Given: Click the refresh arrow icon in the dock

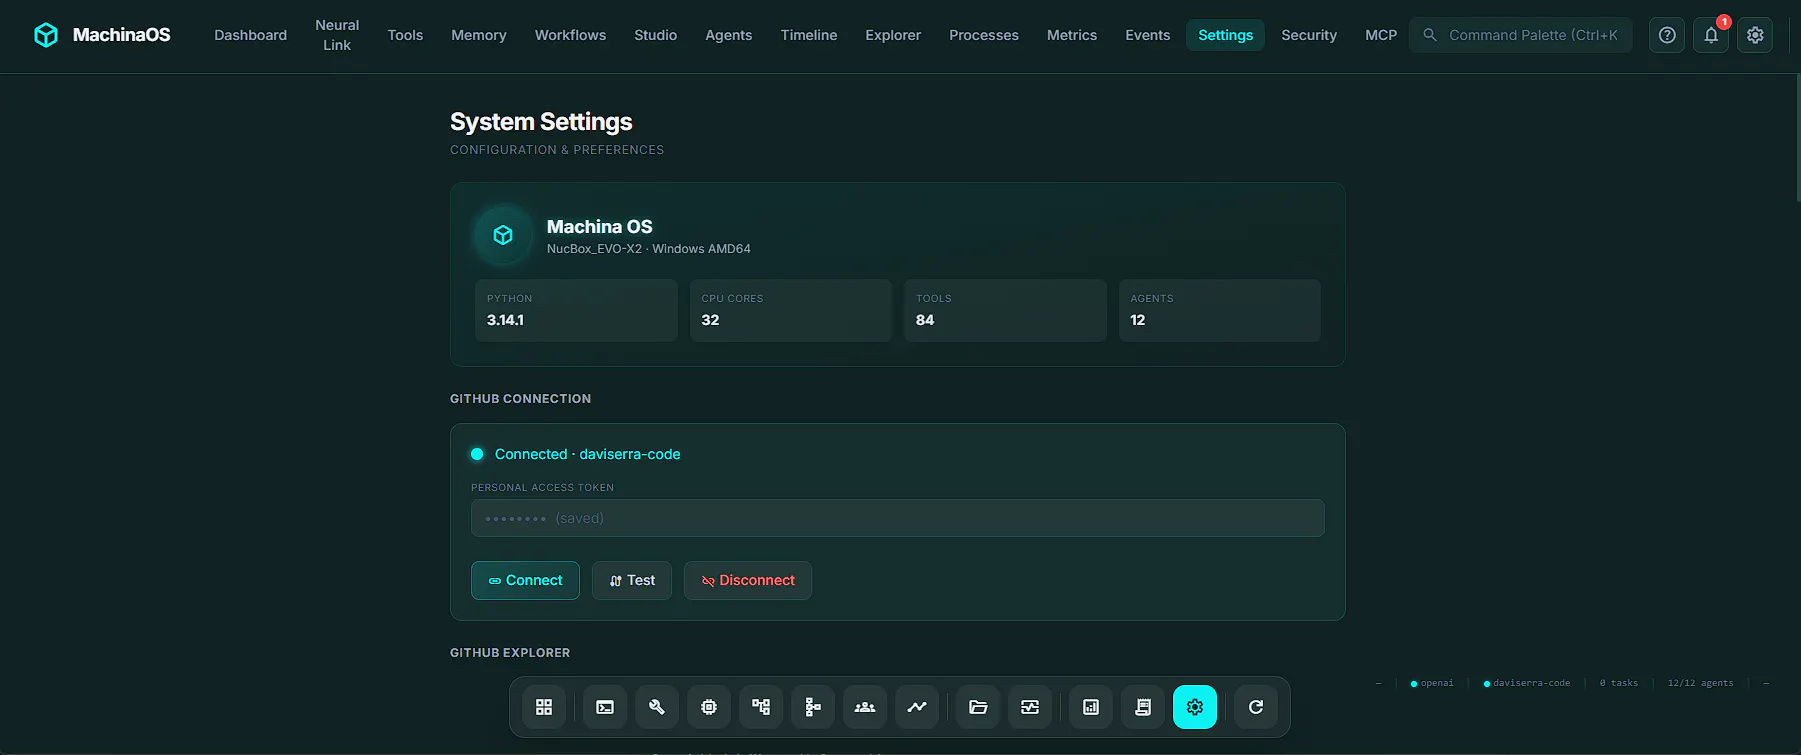Looking at the screenshot, I should click(1256, 707).
